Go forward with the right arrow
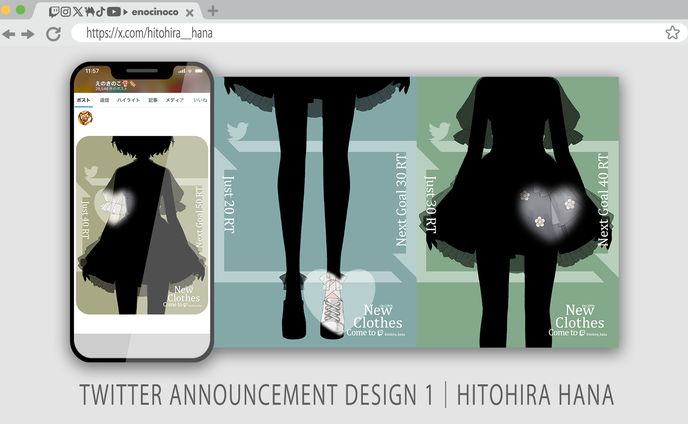 28,34
